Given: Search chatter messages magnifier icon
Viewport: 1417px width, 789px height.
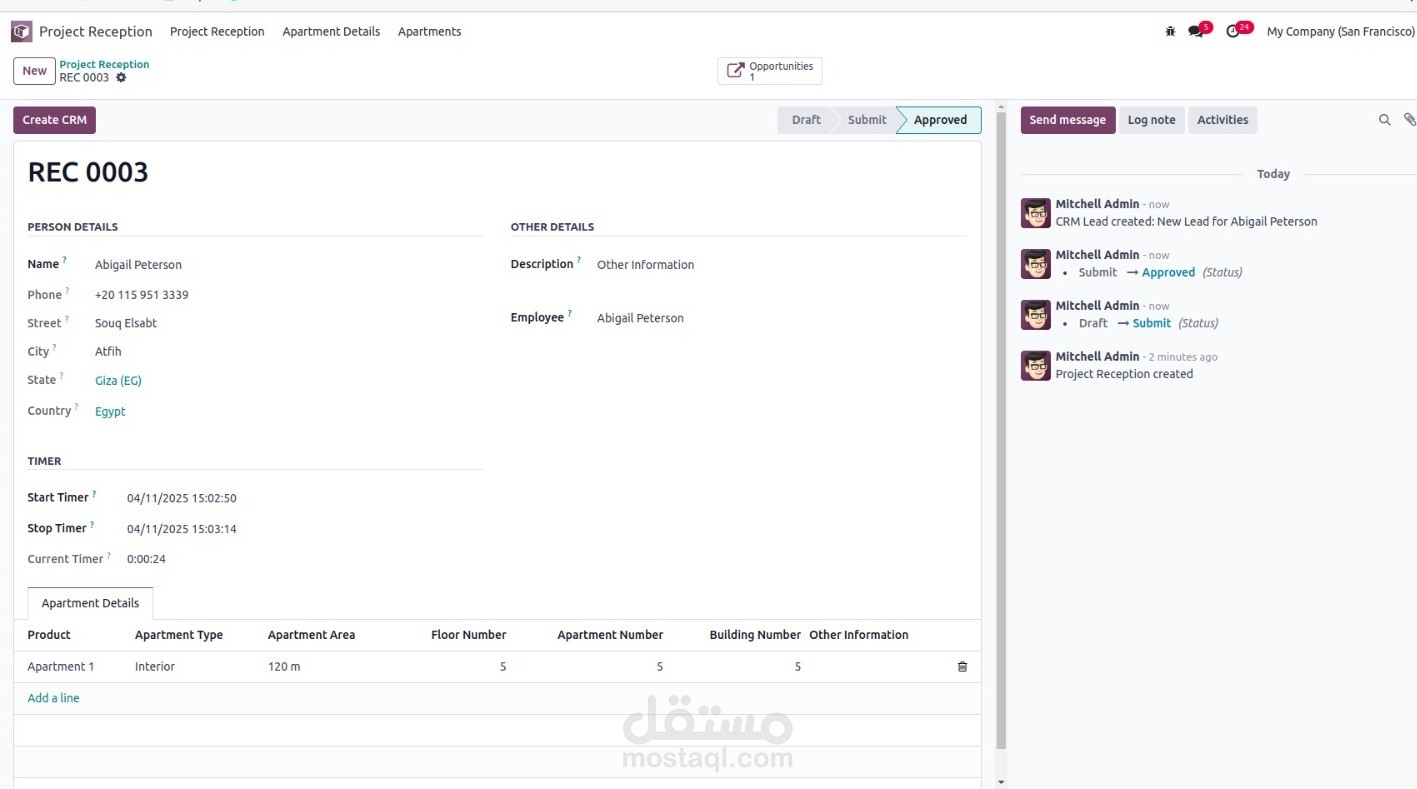Looking at the screenshot, I should pos(1385,120).
